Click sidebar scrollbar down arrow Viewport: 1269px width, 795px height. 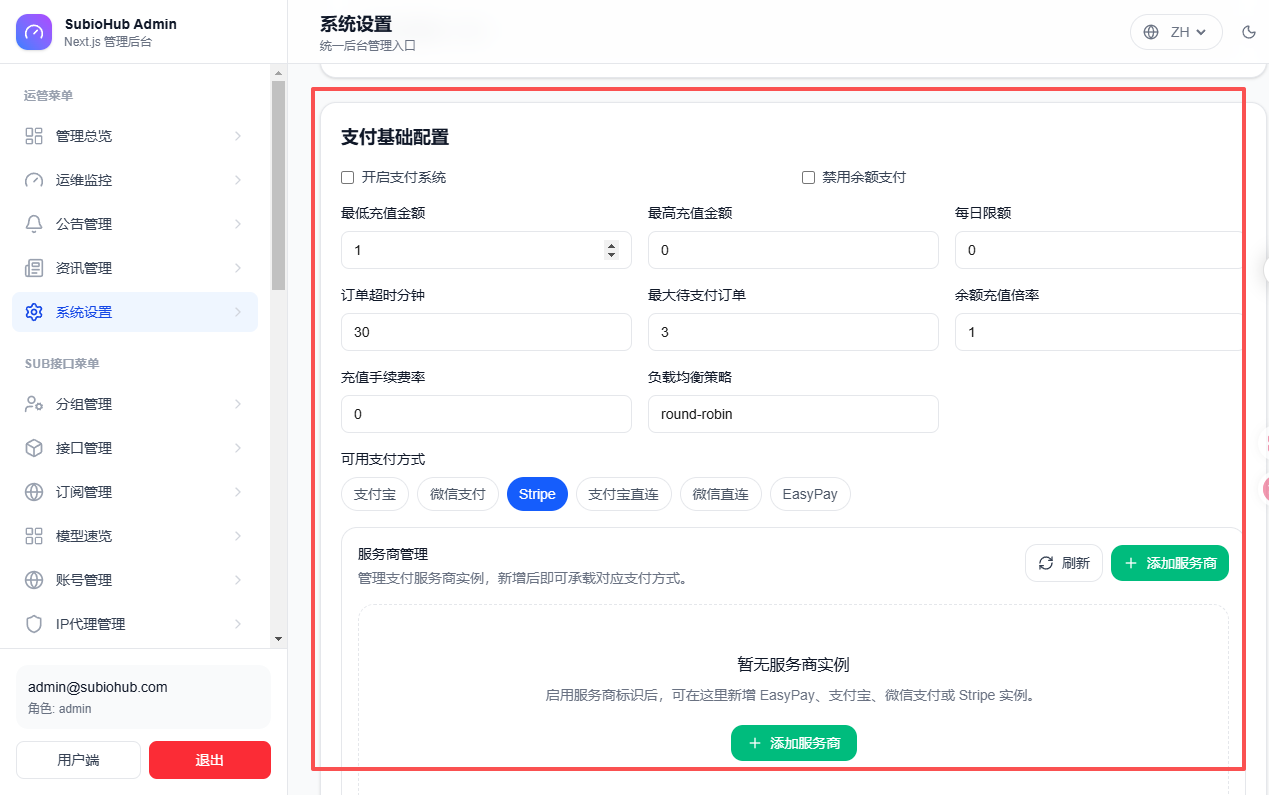pos(278,639)
